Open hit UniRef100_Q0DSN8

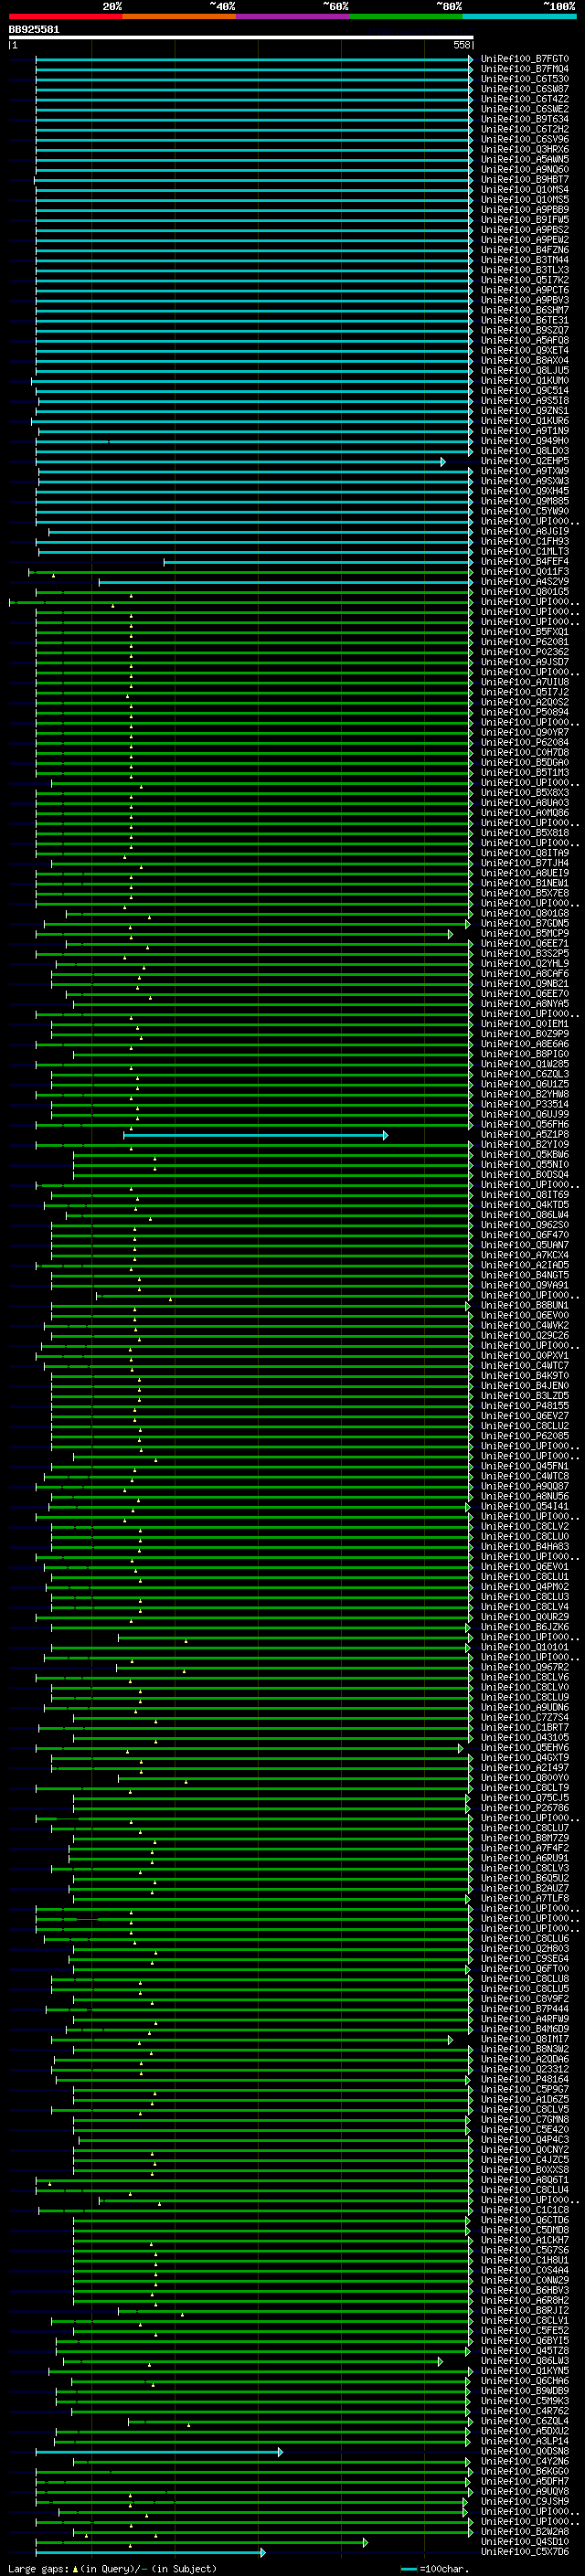tap(524, 2451)
